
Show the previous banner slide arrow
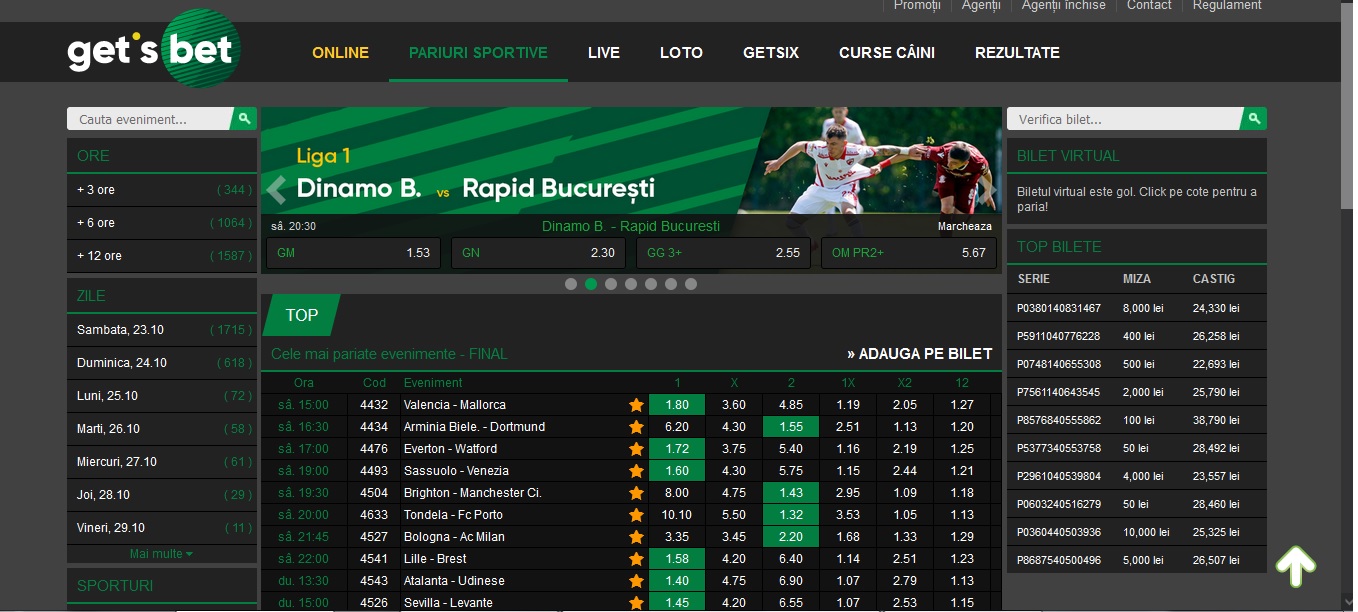click(x=277, y=188)
